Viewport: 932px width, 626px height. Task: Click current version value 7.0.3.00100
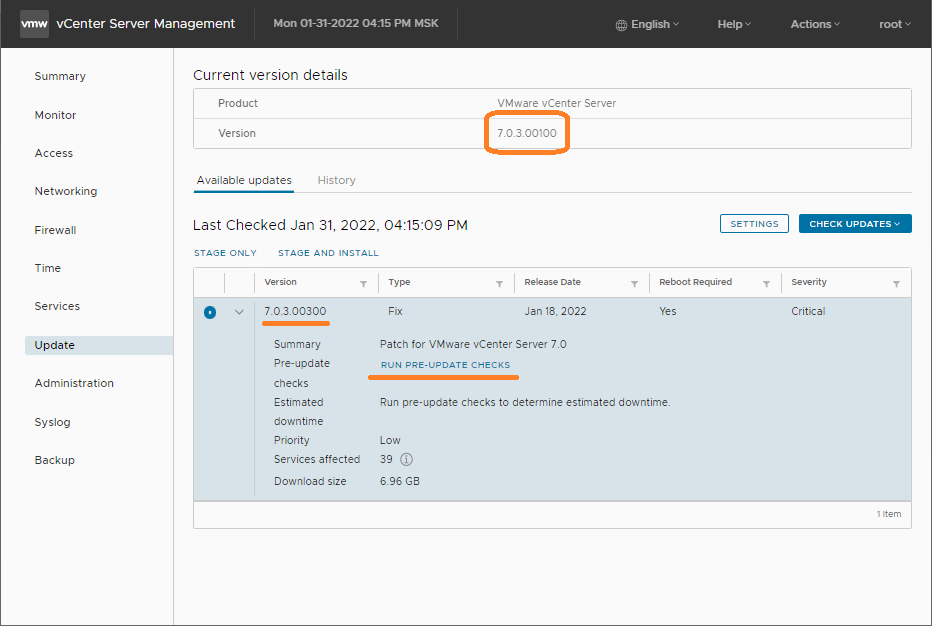tap(527, 133)
